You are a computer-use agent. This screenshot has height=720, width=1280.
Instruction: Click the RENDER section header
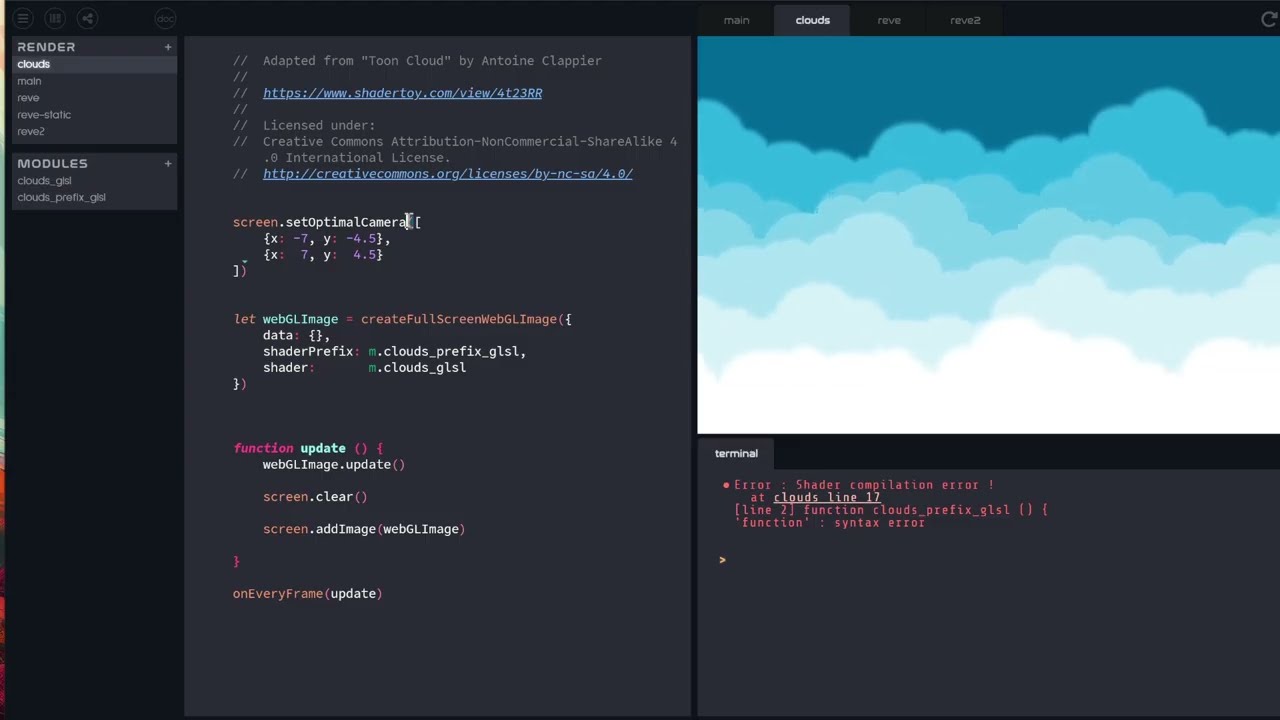pyautogui.click(x=46, y=47)
